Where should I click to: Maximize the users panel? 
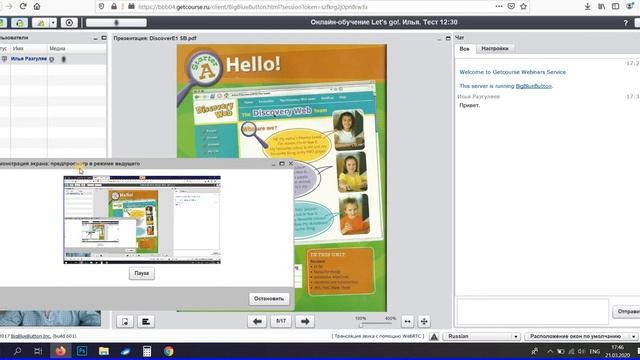click(104, 38)
